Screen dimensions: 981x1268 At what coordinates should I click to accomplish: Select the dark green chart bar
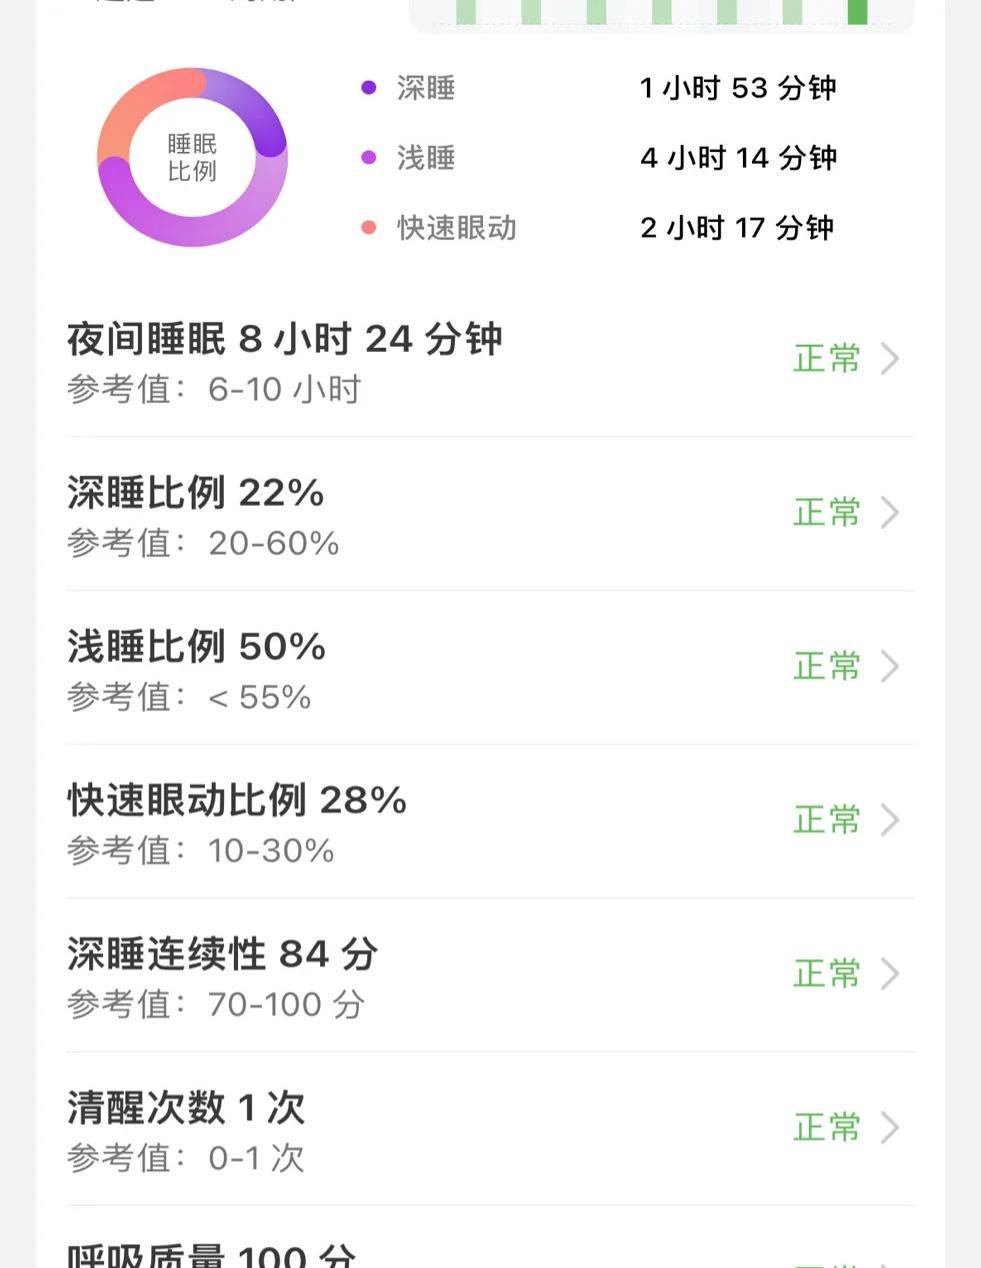tap(857, 12)
